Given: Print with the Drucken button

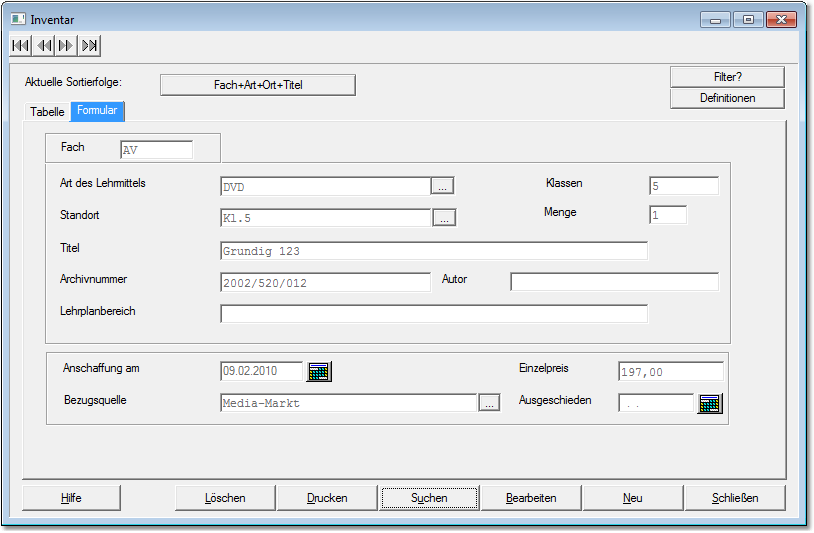Looking at the screenshot, I should click(x=327, y=498).
